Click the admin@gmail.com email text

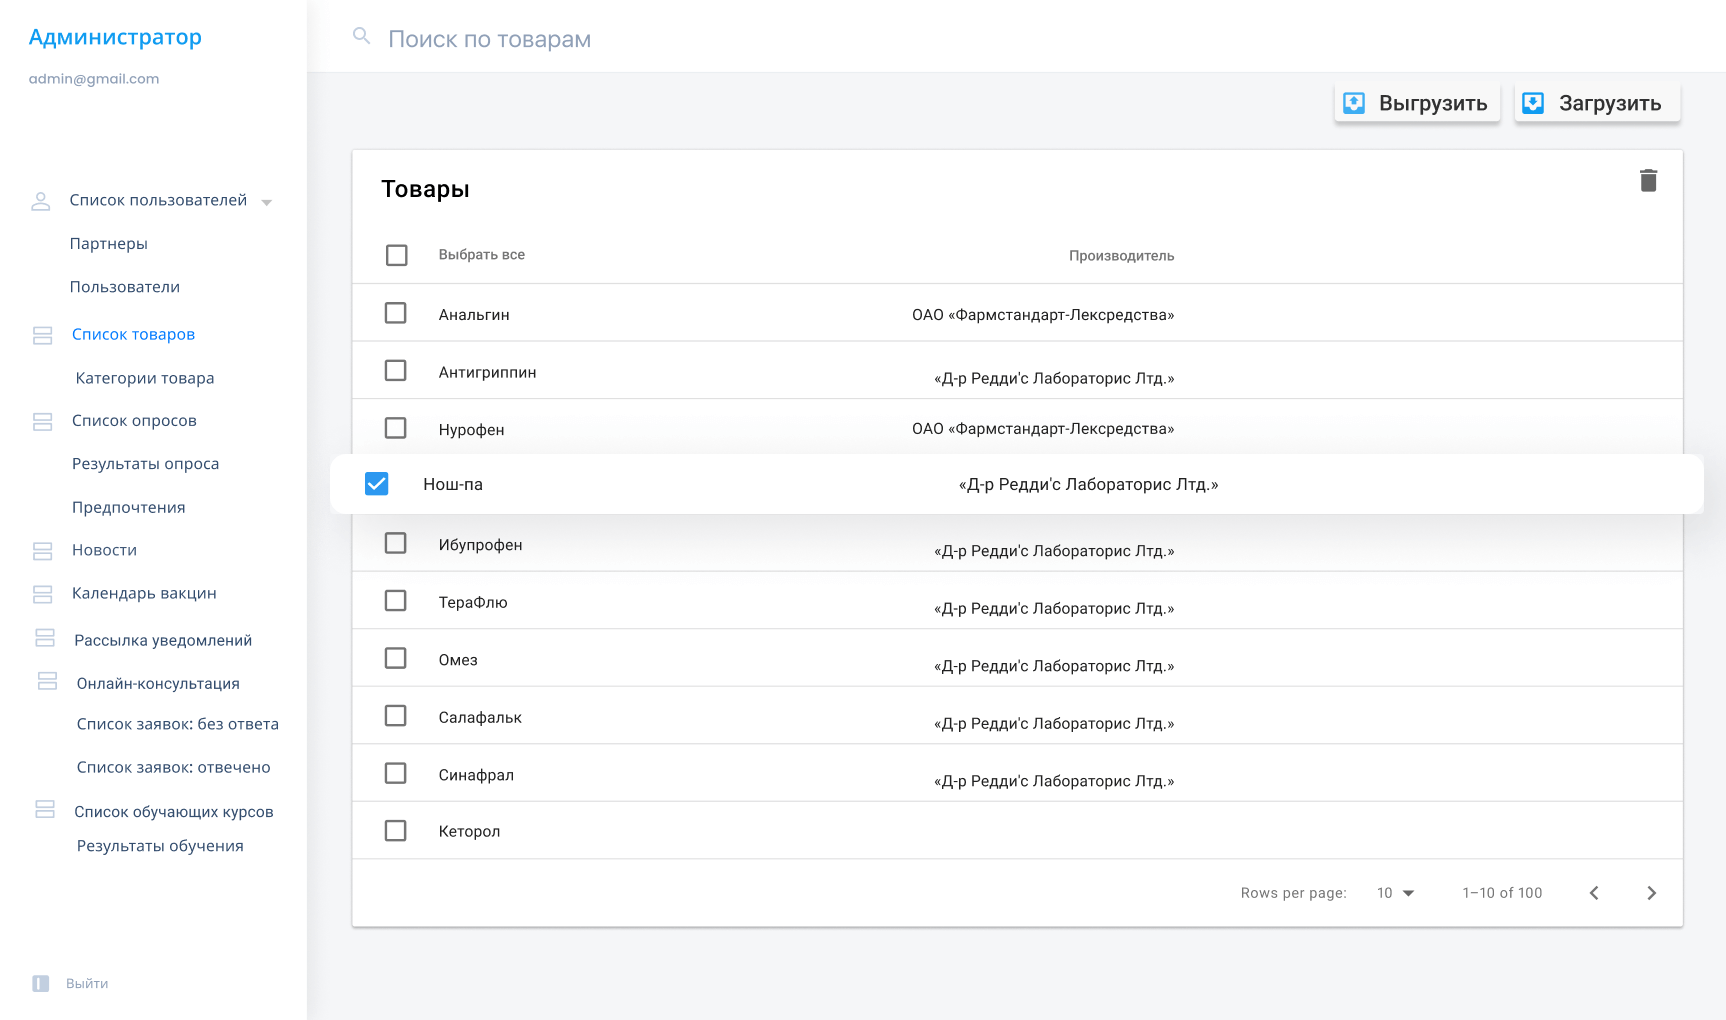click(x=94, y=79)
